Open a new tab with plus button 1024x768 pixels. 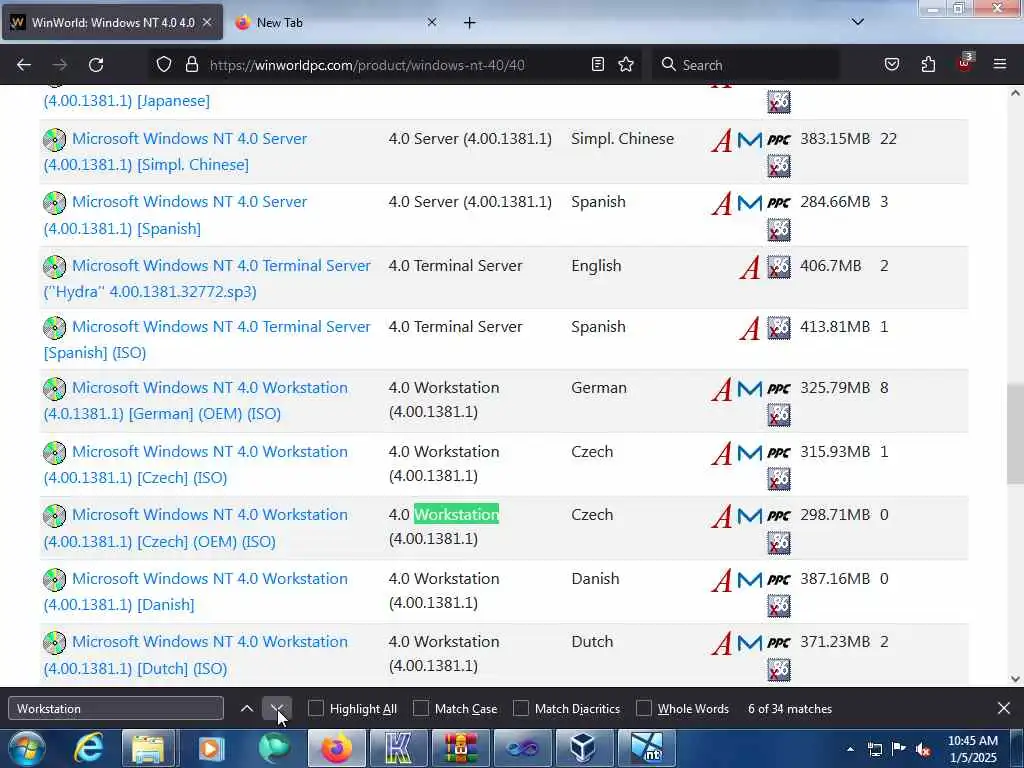[470, 23]
